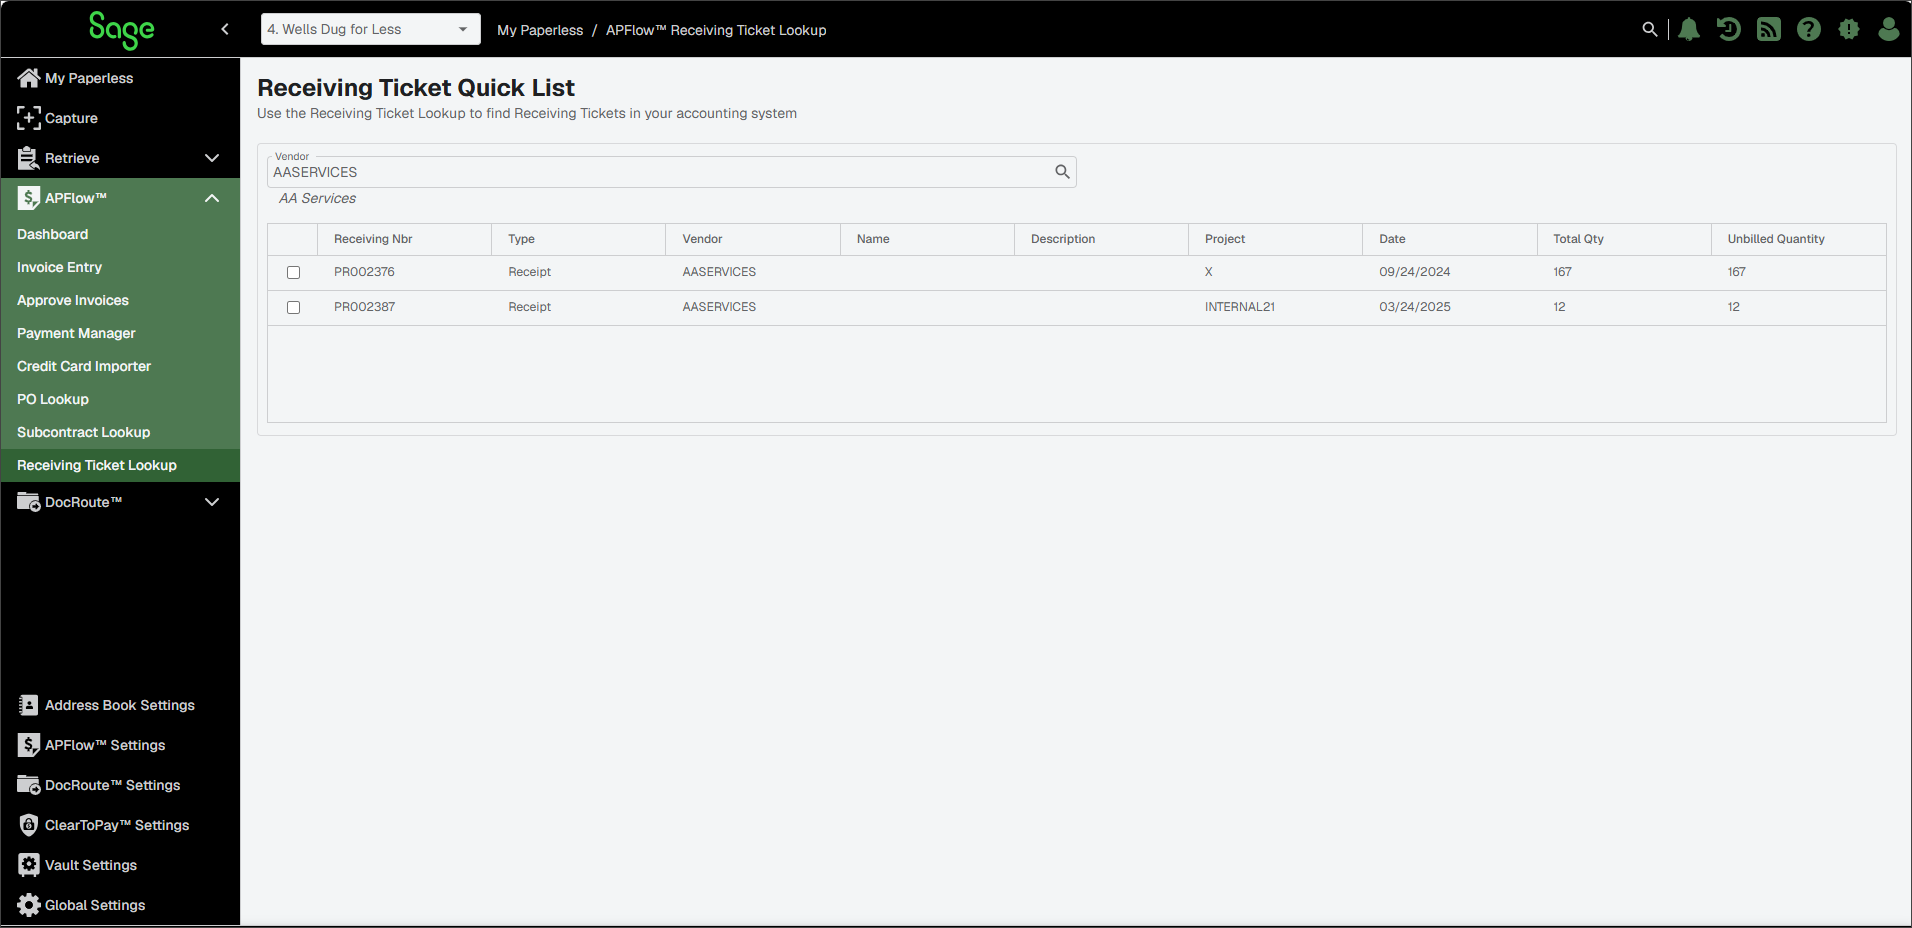
Task: Open Subcontract Lookup
Action: [83, 432]
